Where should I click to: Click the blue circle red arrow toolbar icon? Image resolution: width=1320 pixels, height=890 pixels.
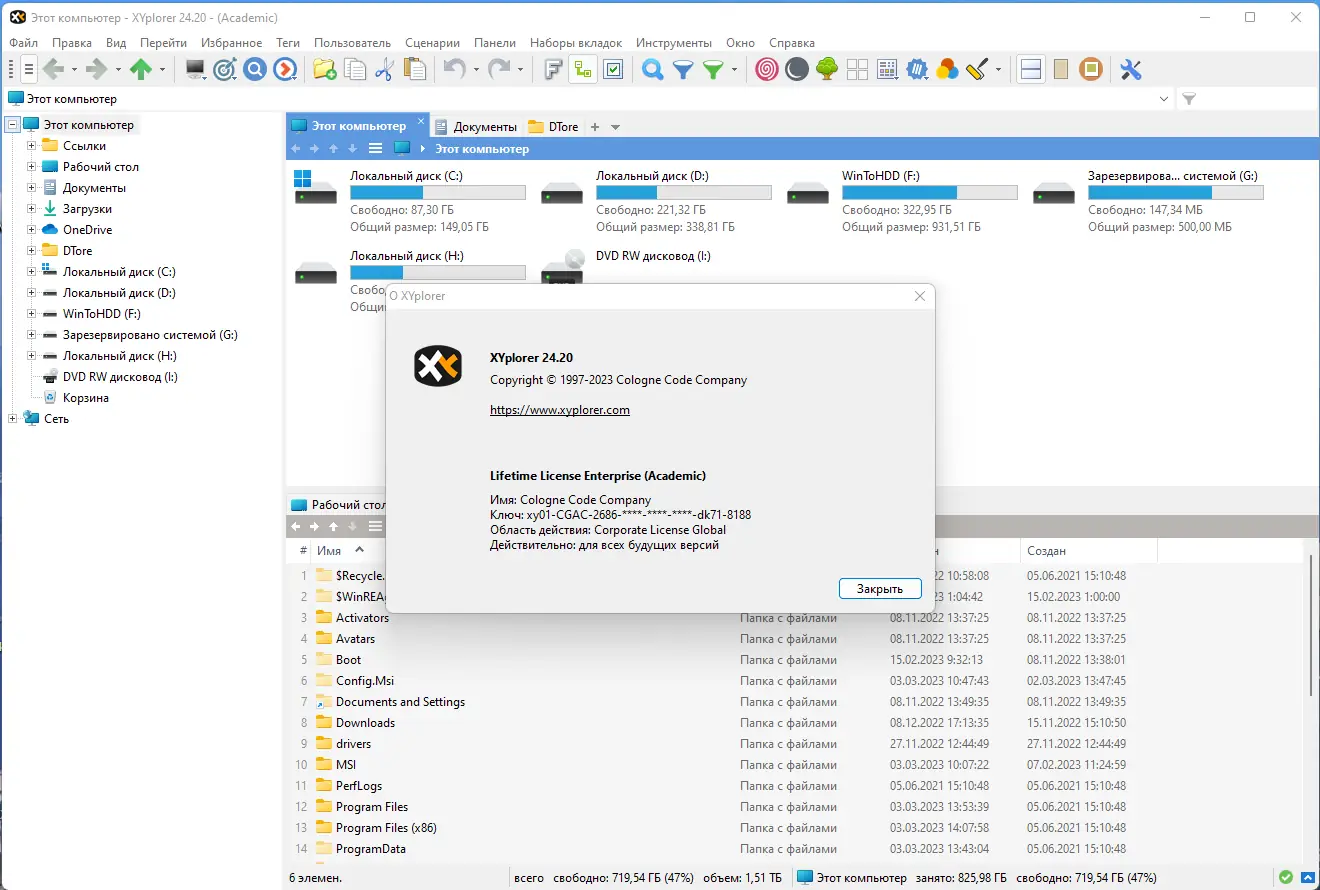285,69
